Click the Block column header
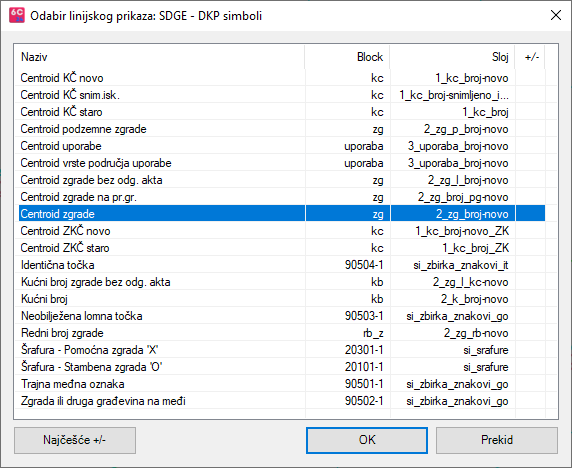 tap(347, 57)
